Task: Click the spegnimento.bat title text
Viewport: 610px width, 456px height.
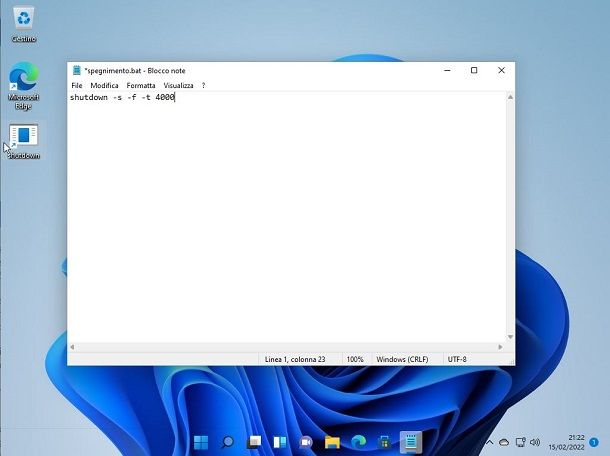Action: coord(113,71)
